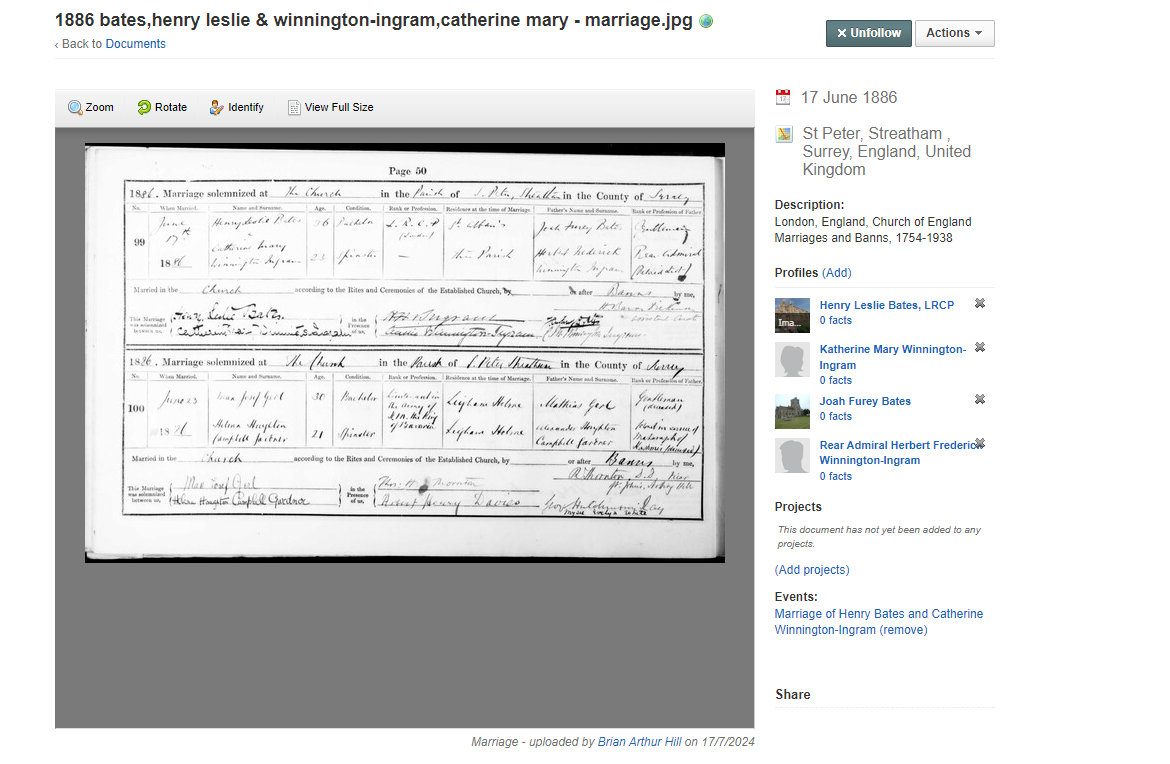
Task: Click the Add profiles link
Action: 837,273
